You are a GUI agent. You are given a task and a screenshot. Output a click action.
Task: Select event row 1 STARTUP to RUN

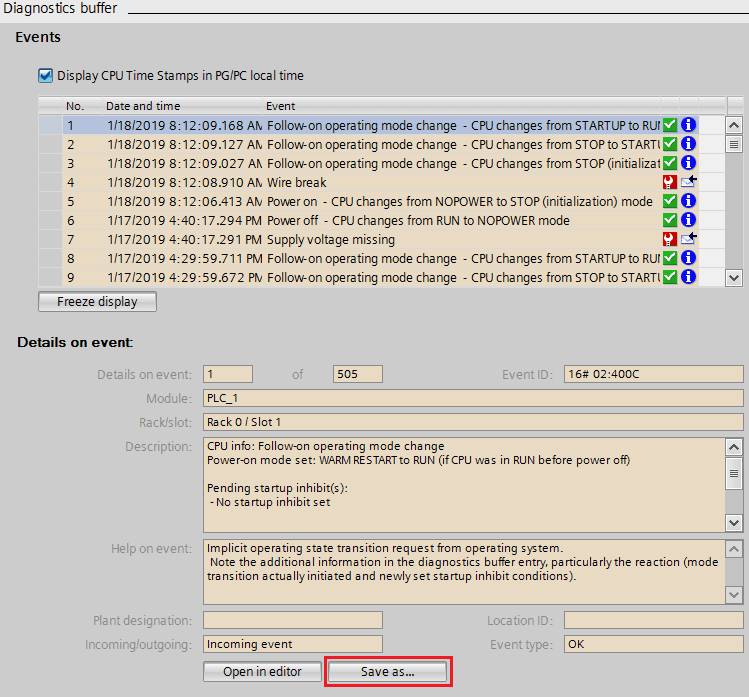tap(368, 125)
